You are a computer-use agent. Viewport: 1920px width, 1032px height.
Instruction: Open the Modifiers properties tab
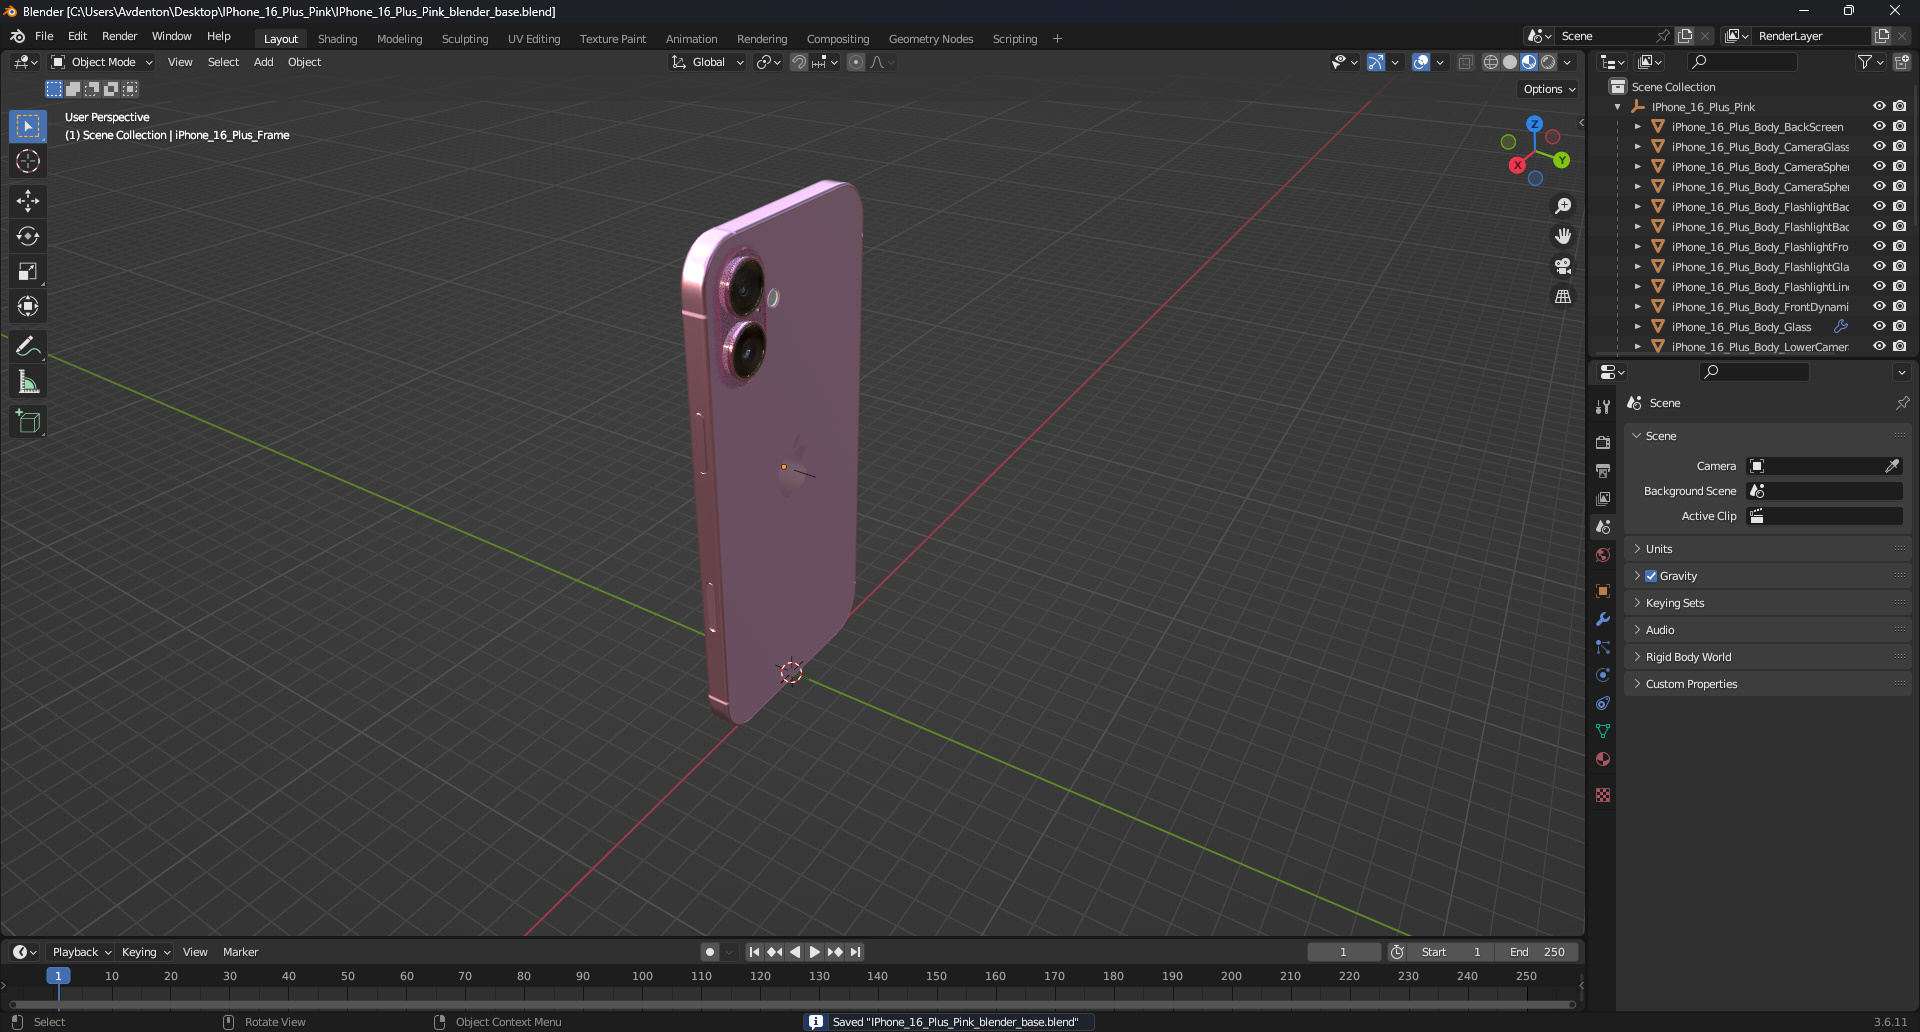[x=1603, y=619]
